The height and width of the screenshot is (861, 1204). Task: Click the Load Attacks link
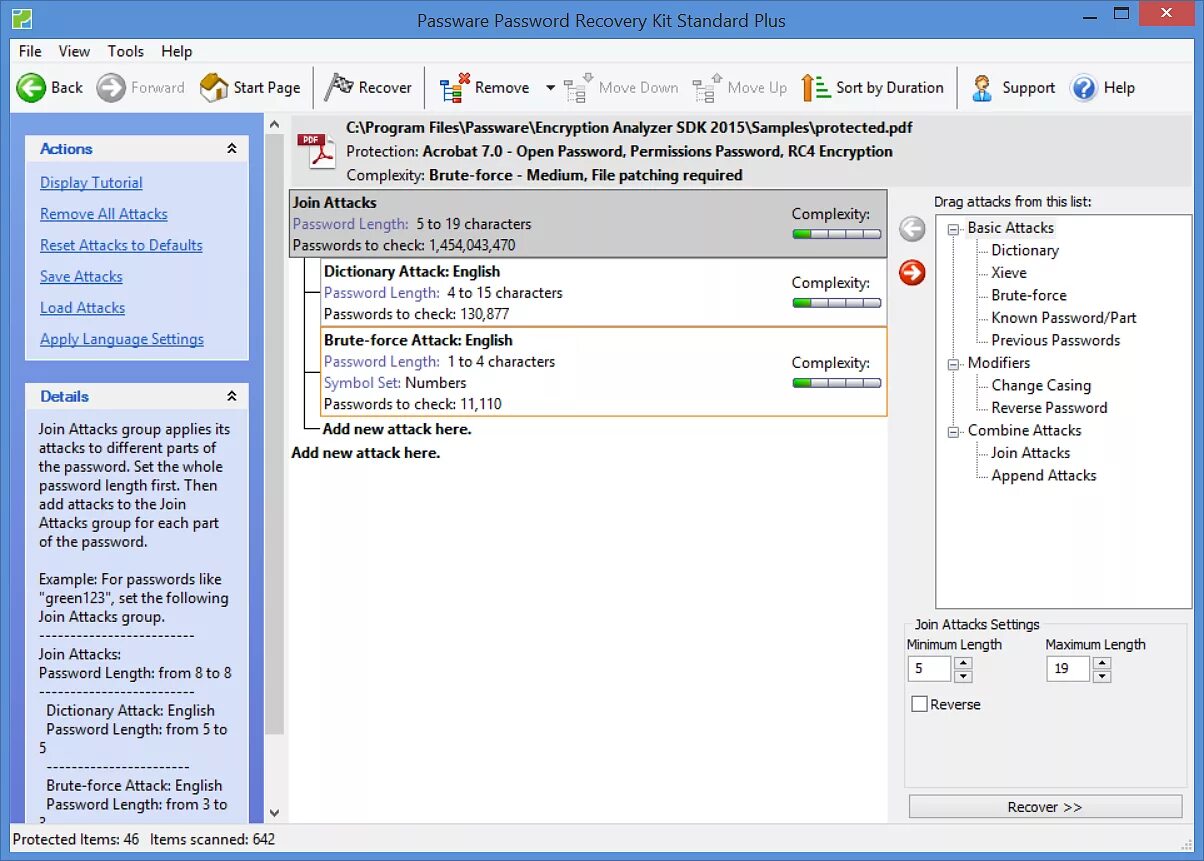(x=82, y=308)
